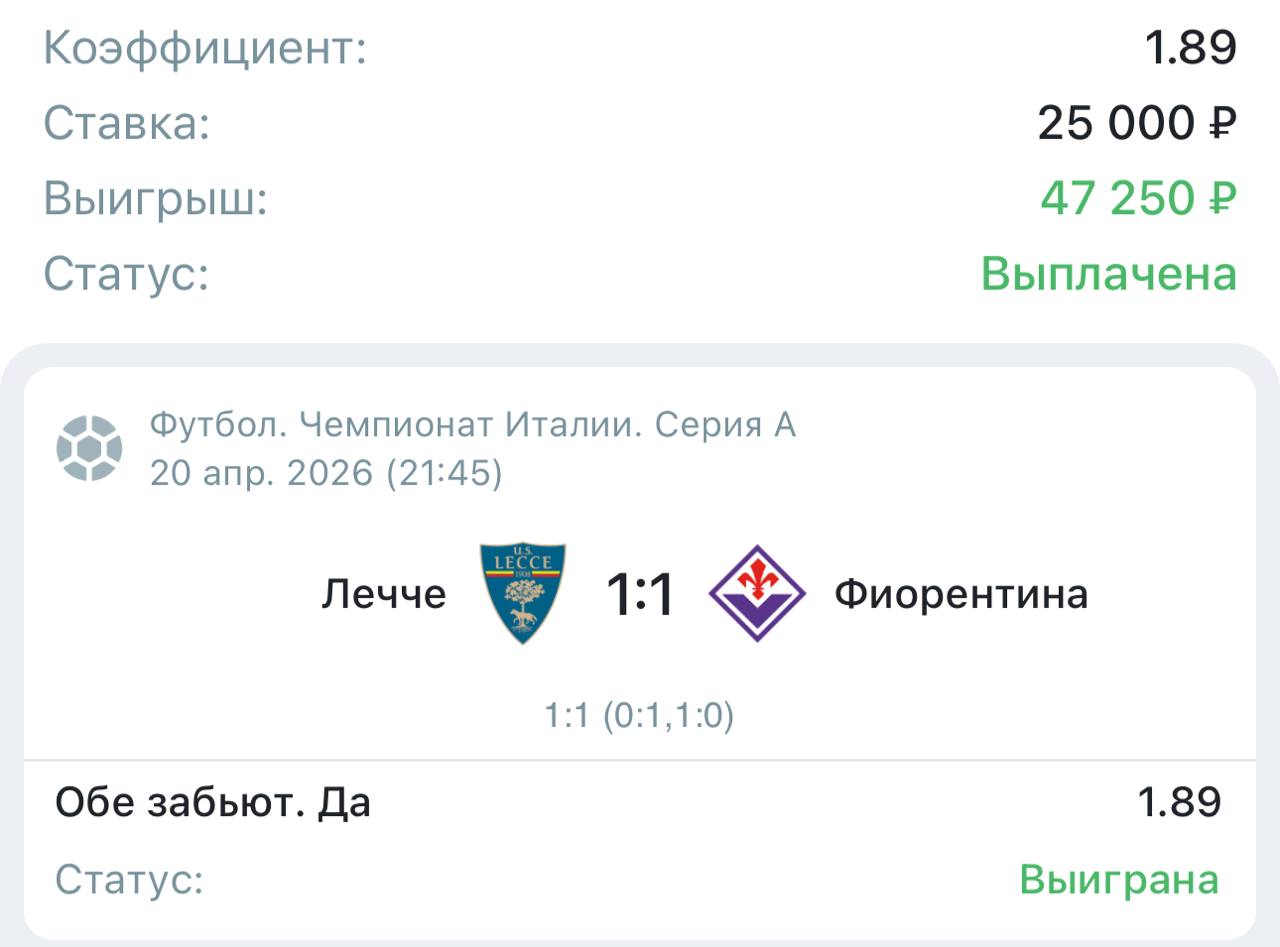Click the Выигрыш label
This screenshot has width=1280, height=947.
tap(156, 199)
